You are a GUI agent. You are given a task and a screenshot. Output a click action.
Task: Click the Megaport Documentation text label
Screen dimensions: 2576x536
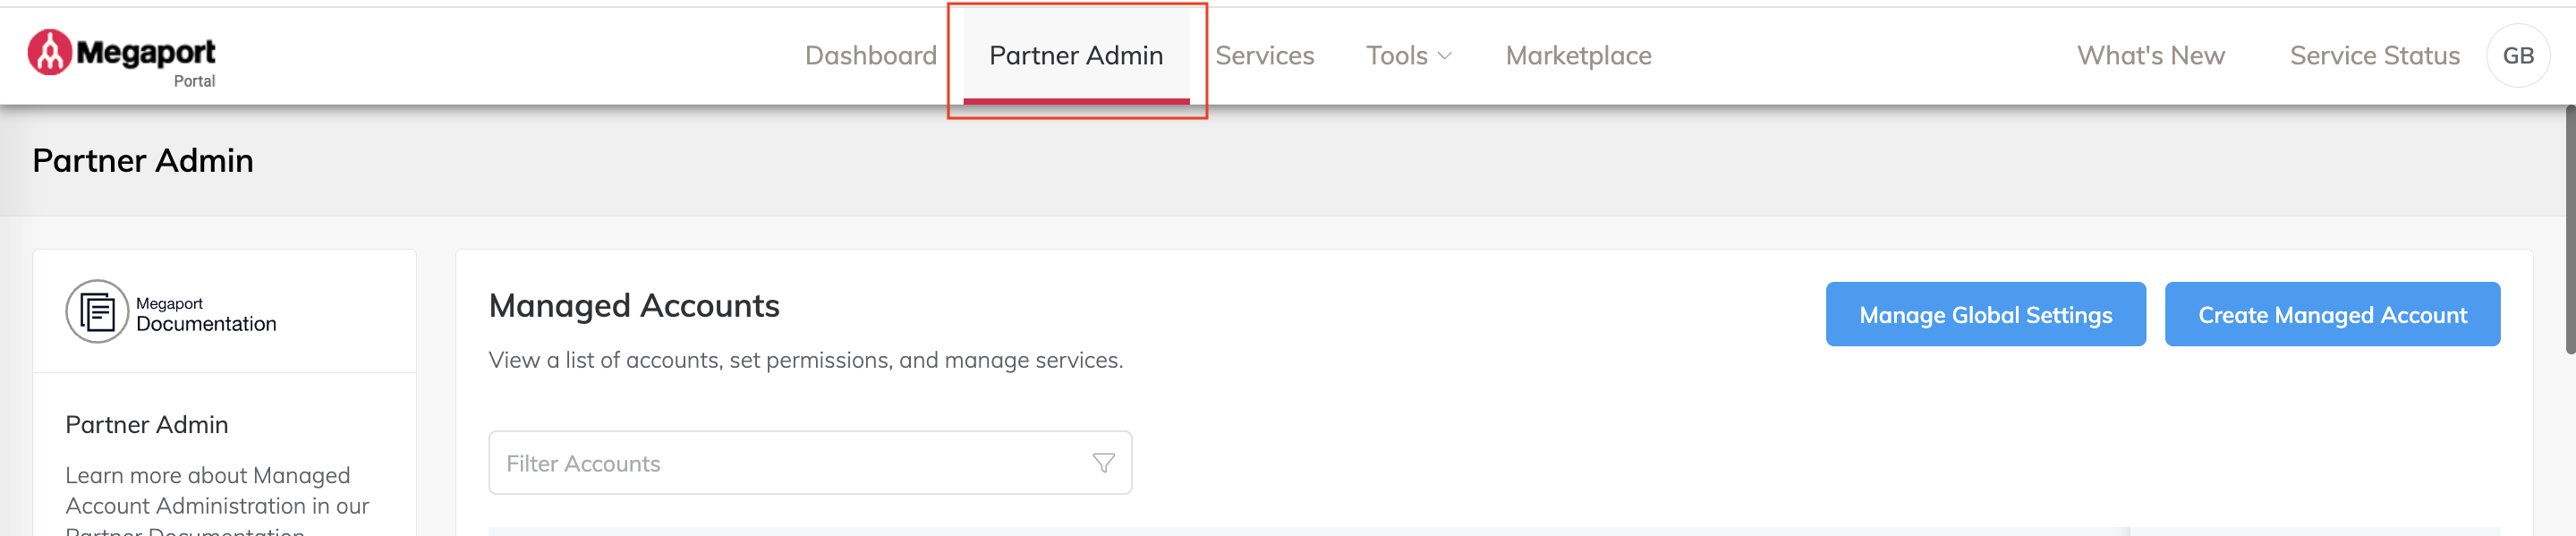click(x=206, y=315)
